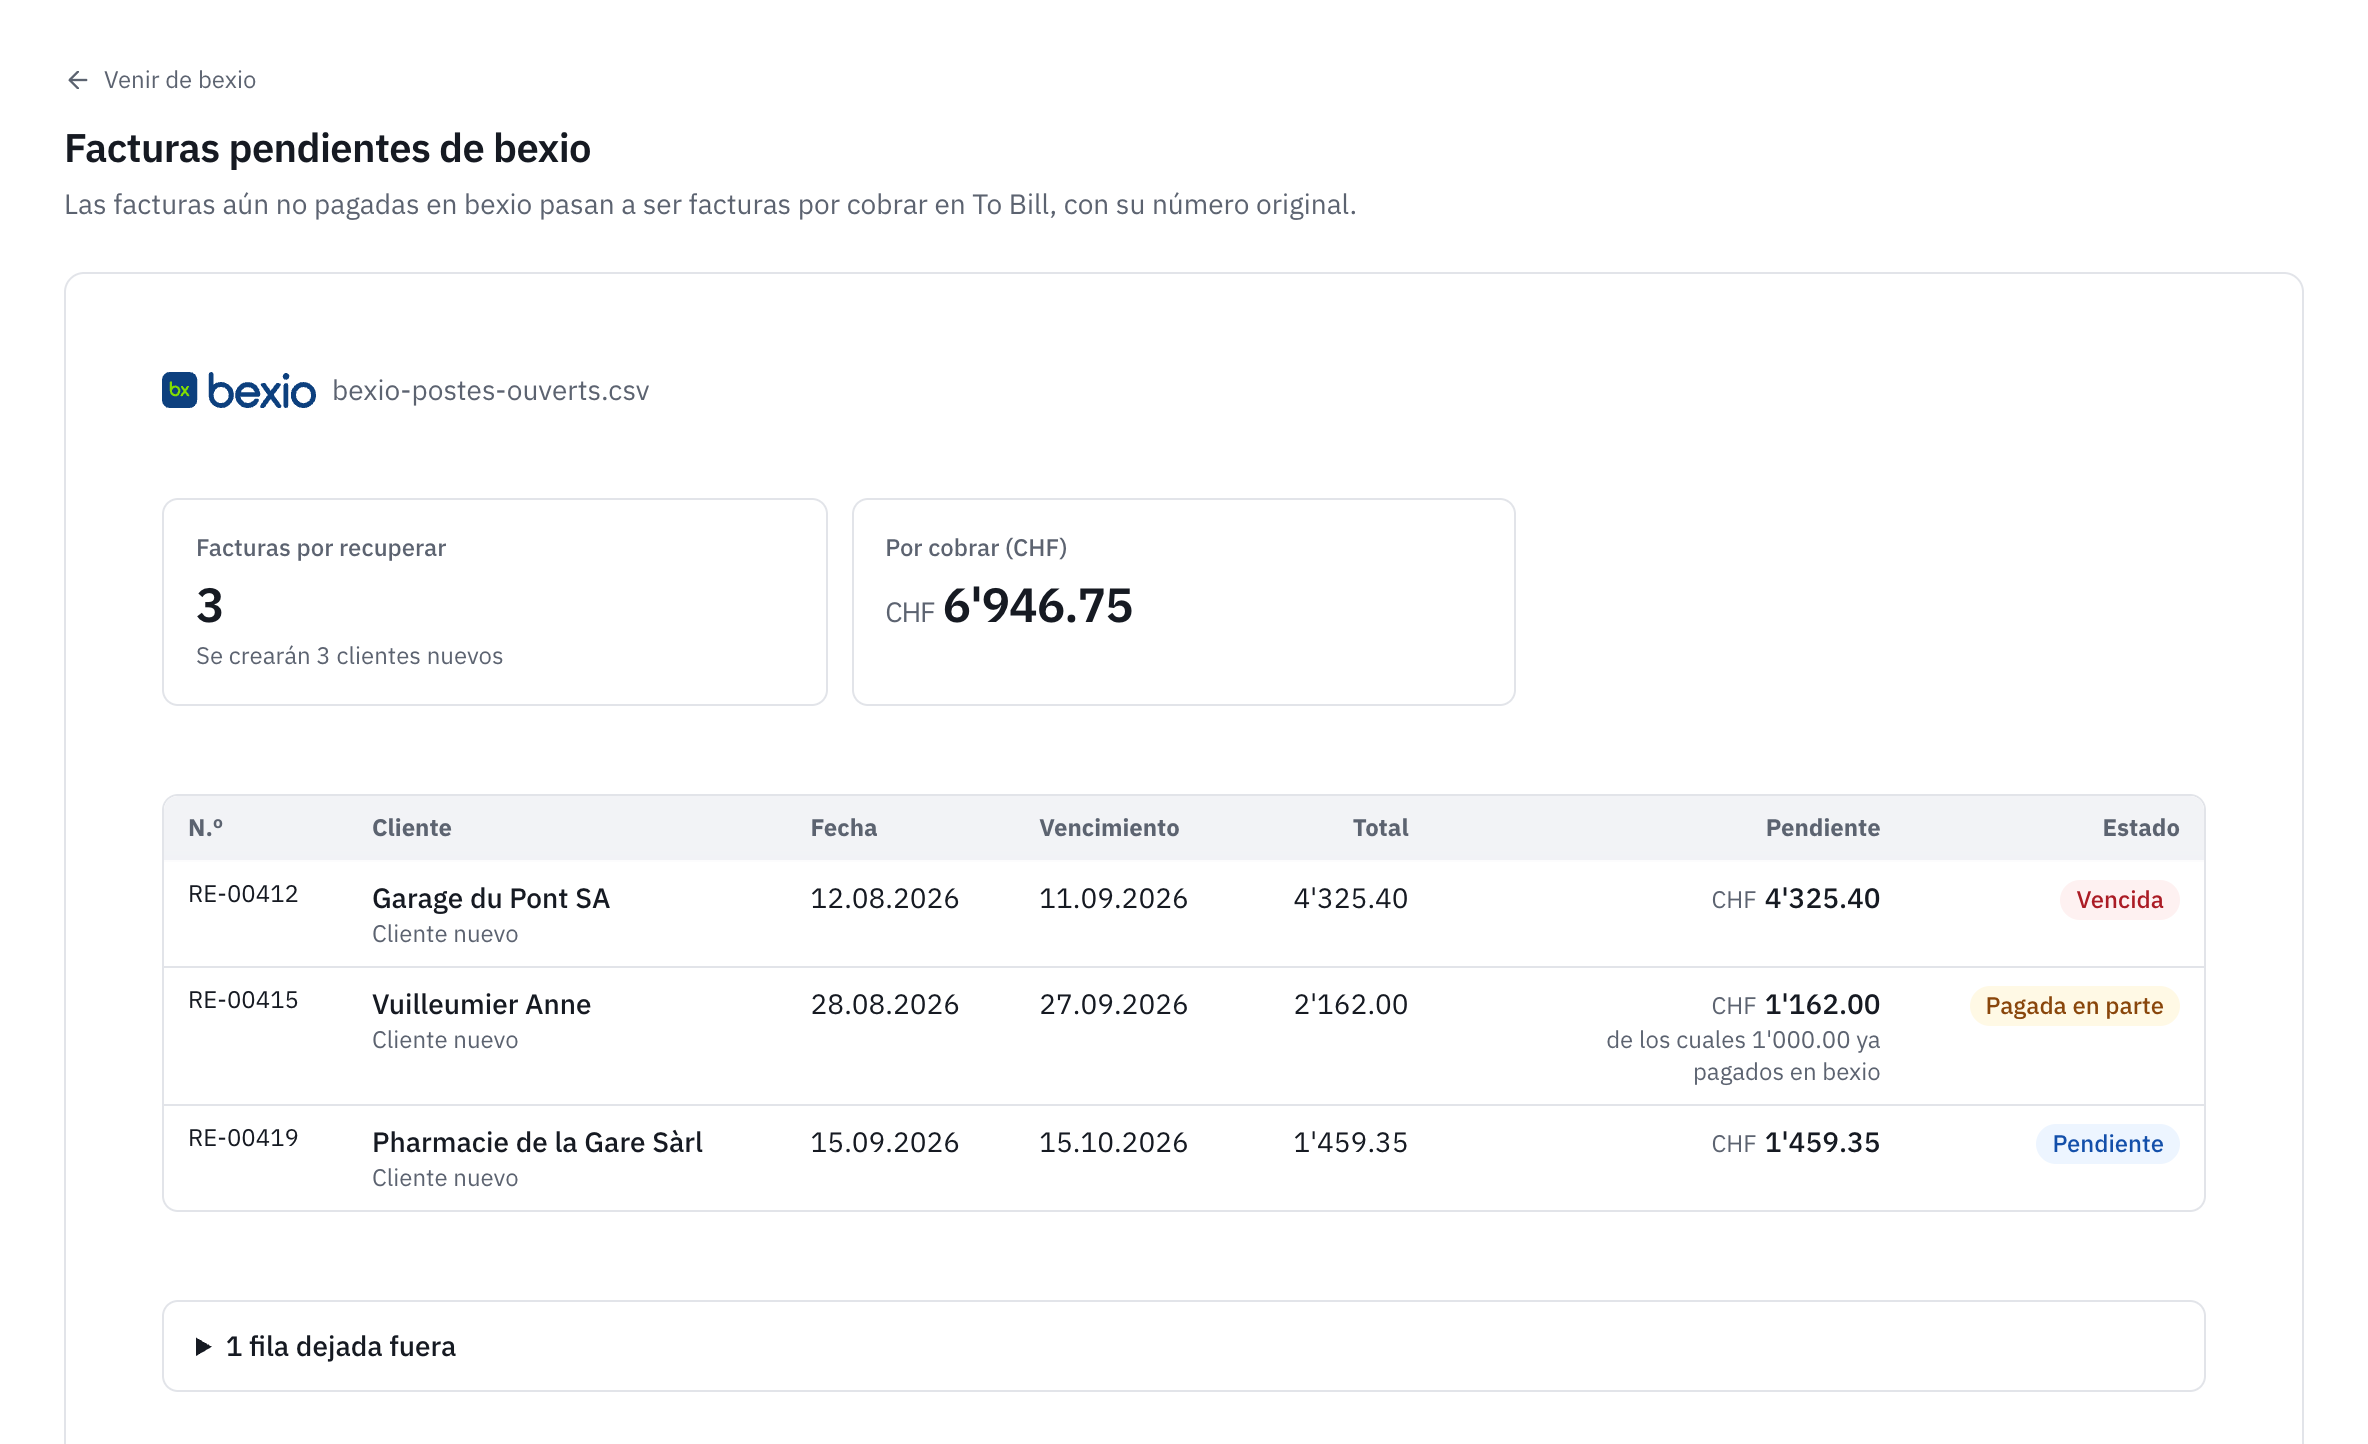2368x1444 pixels.
Task: Click client name Vuilleumier Anne
Action: pyautogui.click(x=482, y=1004)
